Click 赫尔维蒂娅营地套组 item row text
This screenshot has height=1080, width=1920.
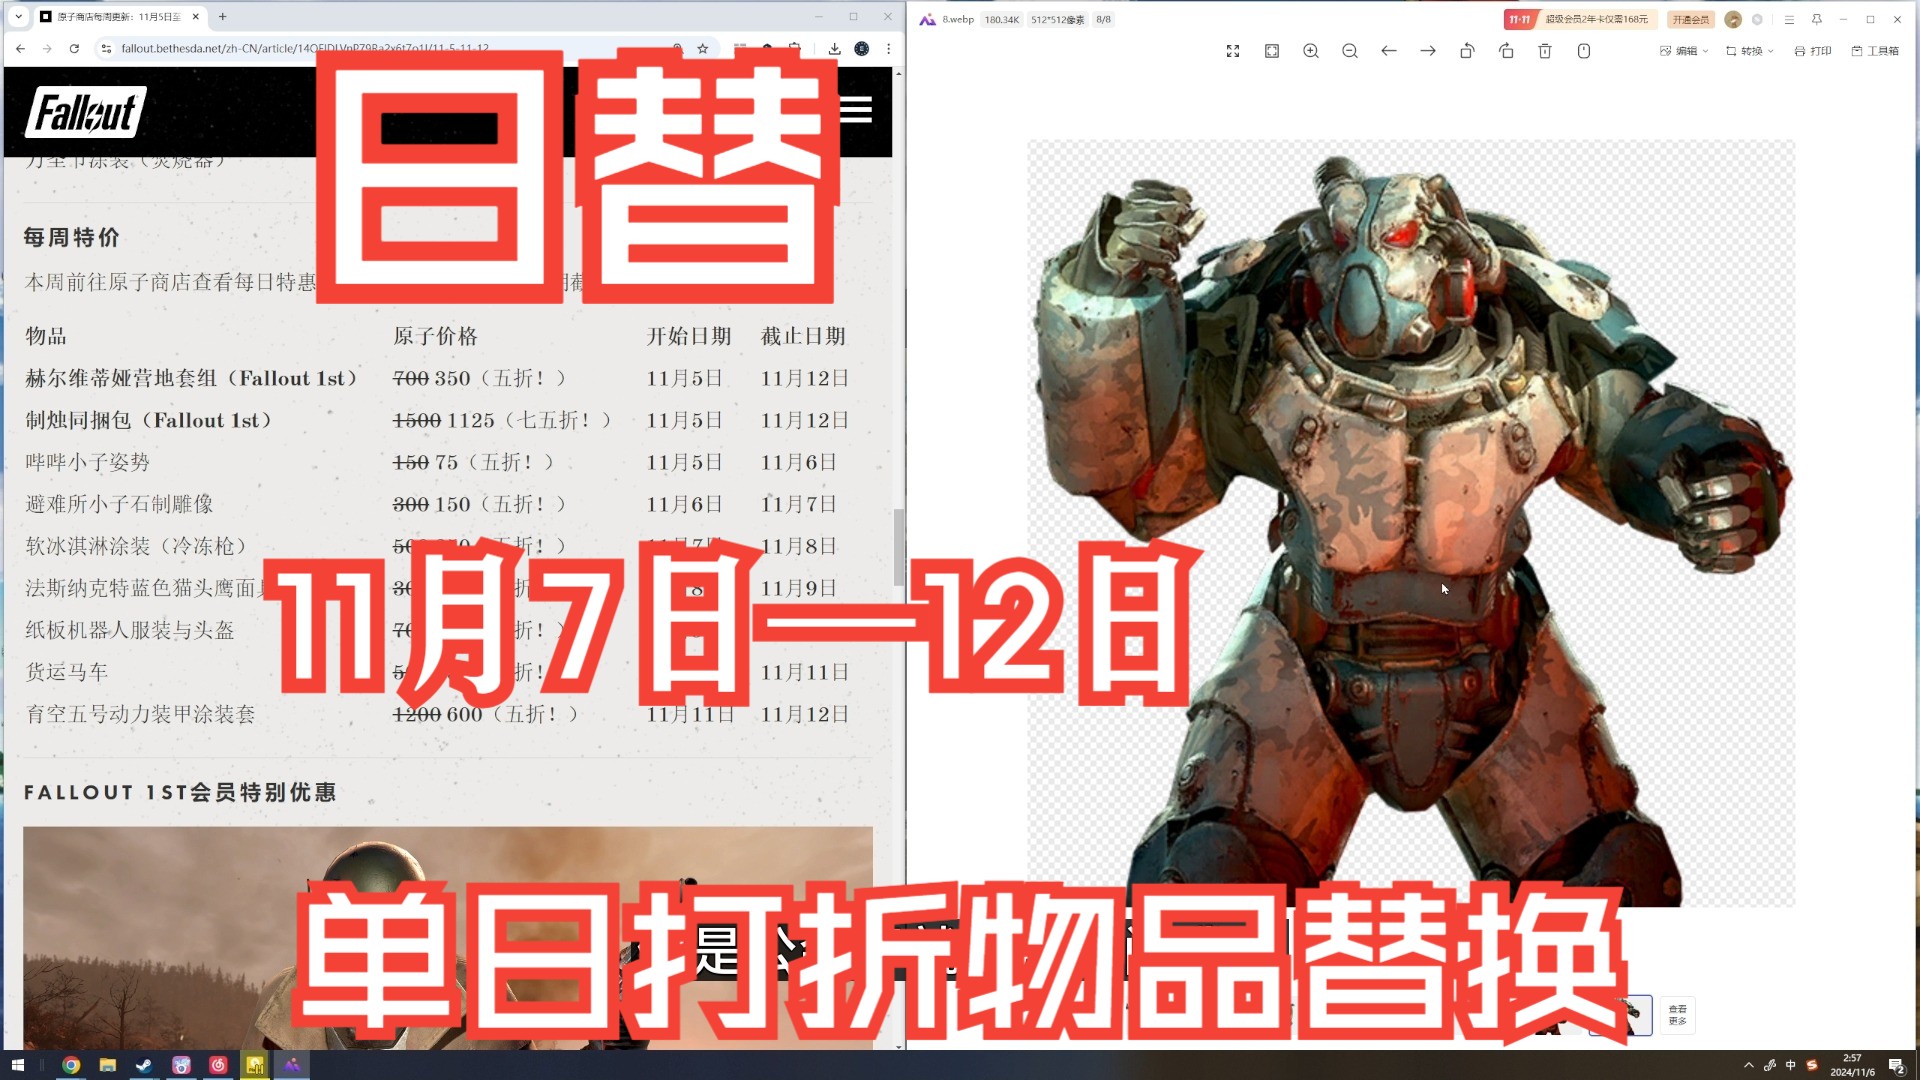(191, 378)
